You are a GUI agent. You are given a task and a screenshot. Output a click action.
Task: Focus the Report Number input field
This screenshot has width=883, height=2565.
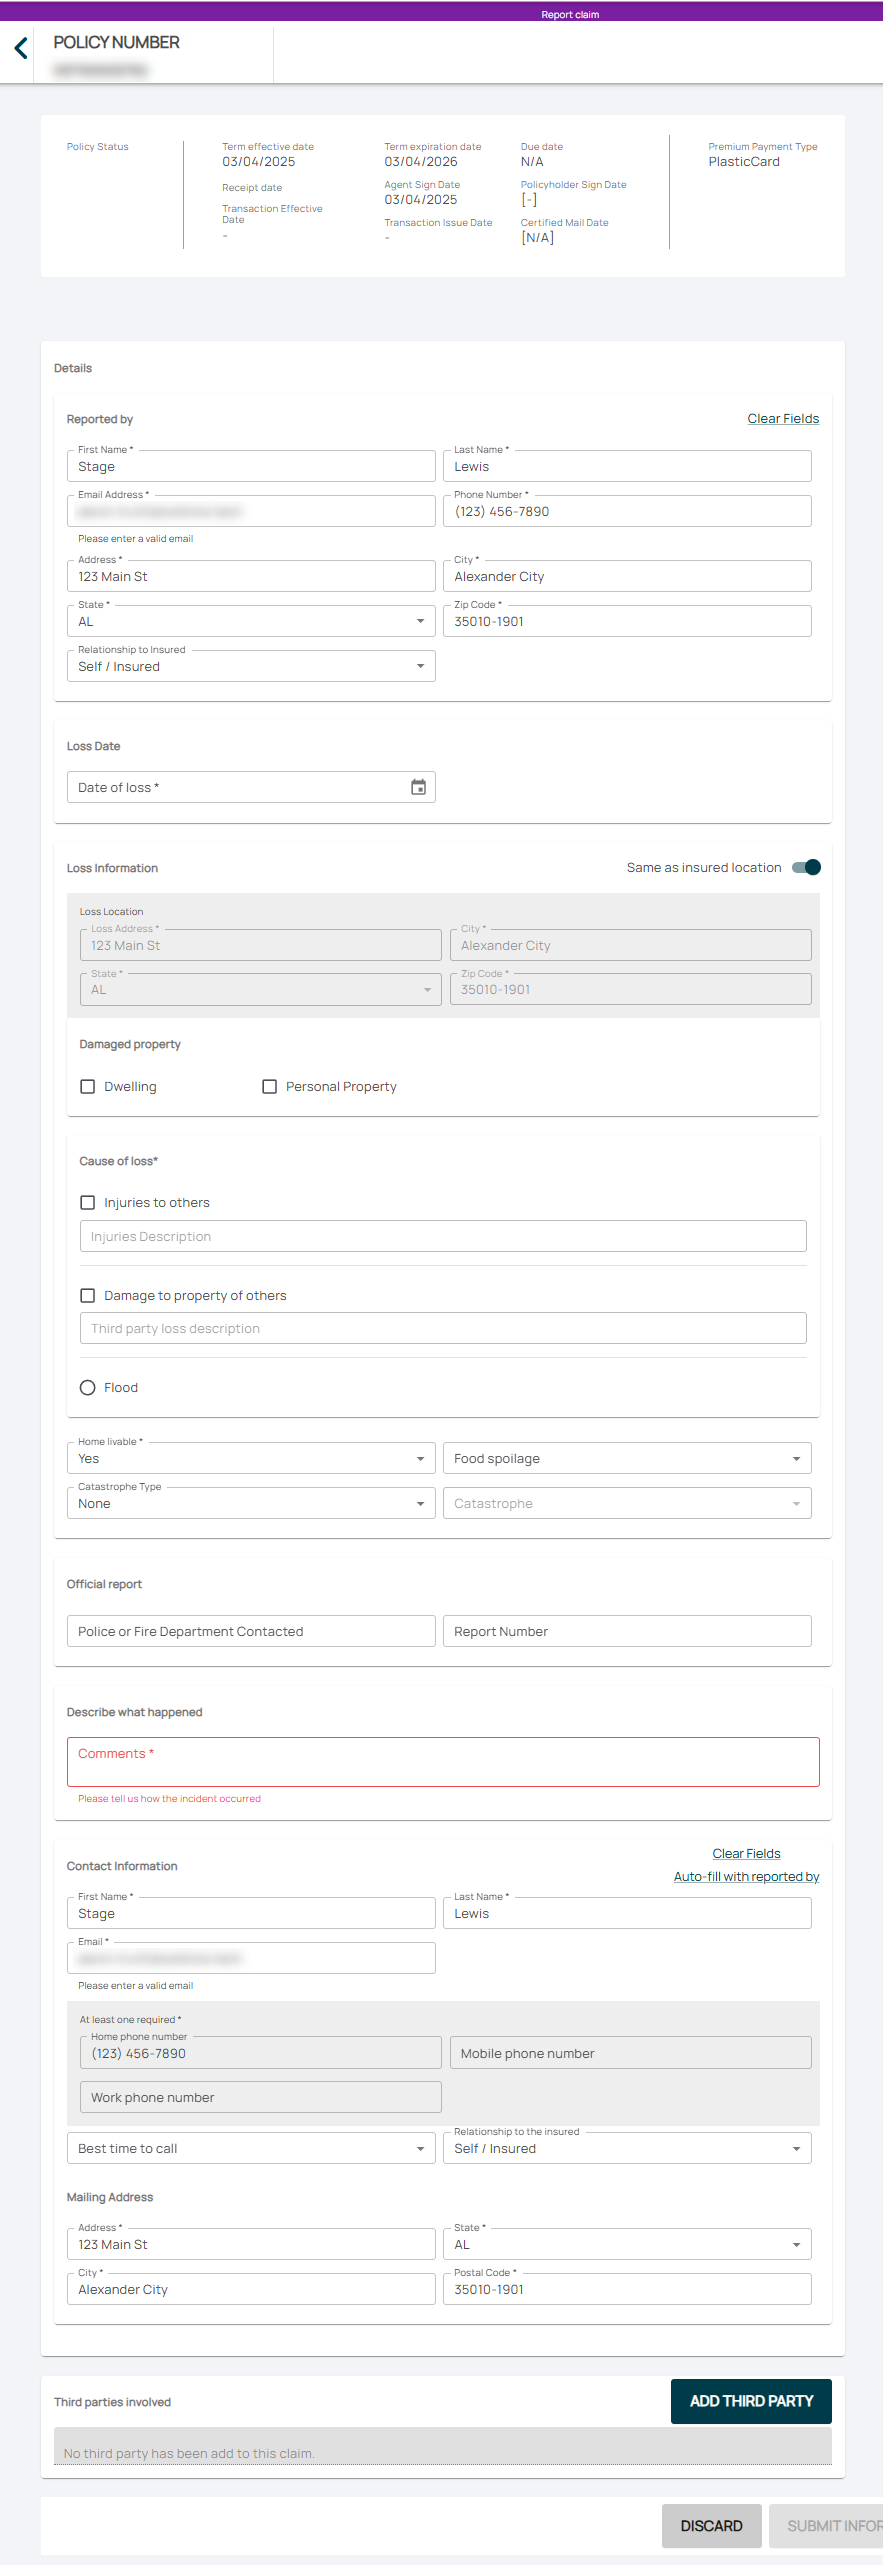(x=626, y=1632)
